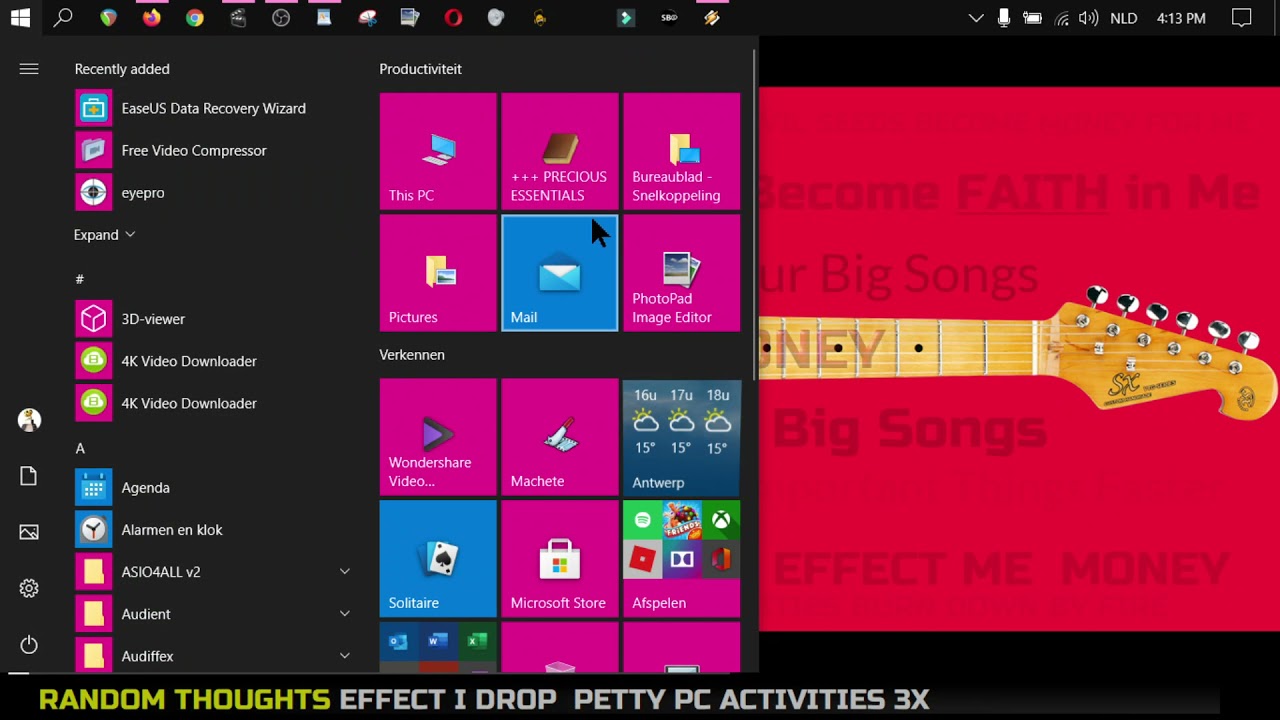Click the user account avatar
This screenshot has width=1280, height=720.
coord(29,420)
